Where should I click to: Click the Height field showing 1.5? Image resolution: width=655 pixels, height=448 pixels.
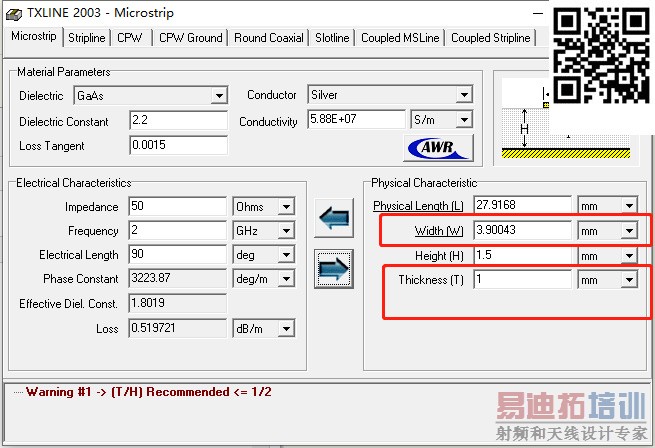pos(523,255)
